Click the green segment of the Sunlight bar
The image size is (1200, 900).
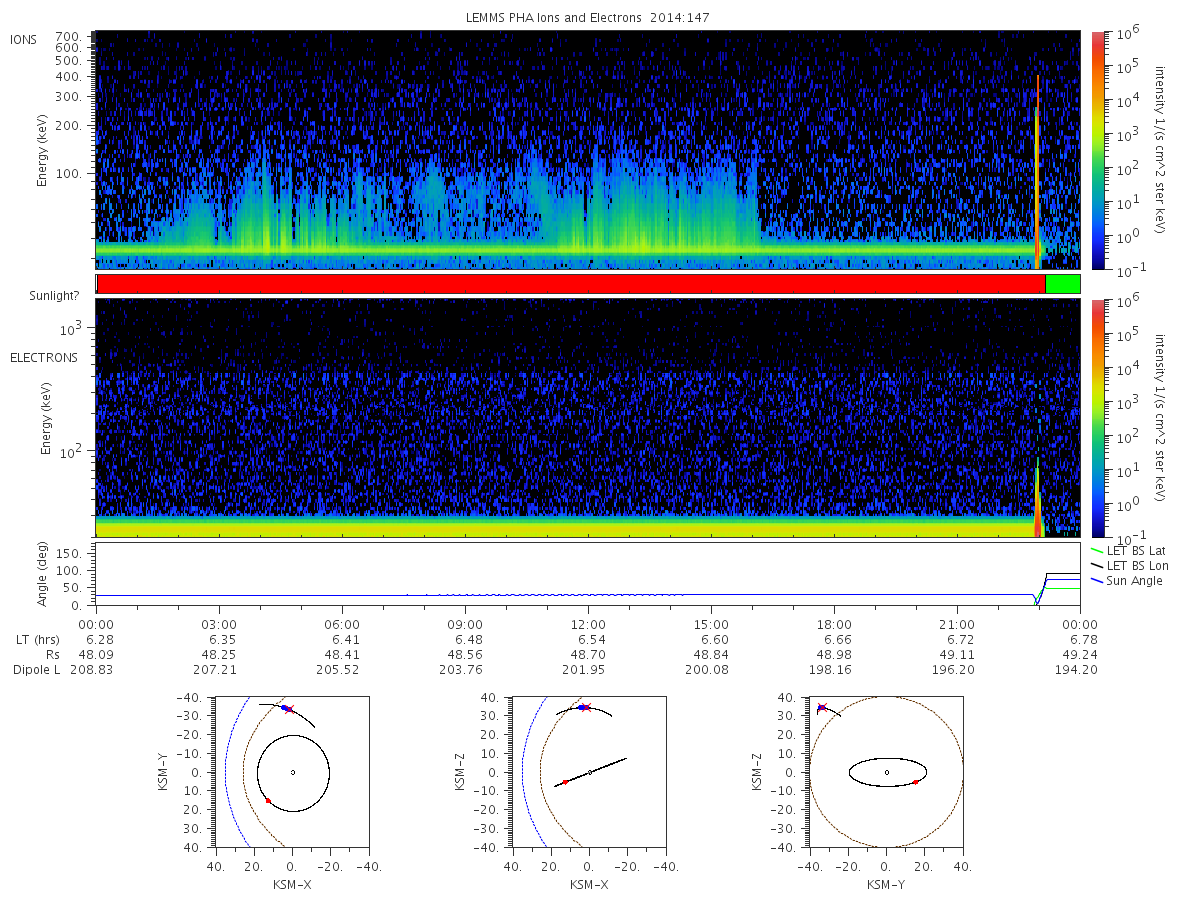point(1063,284)
